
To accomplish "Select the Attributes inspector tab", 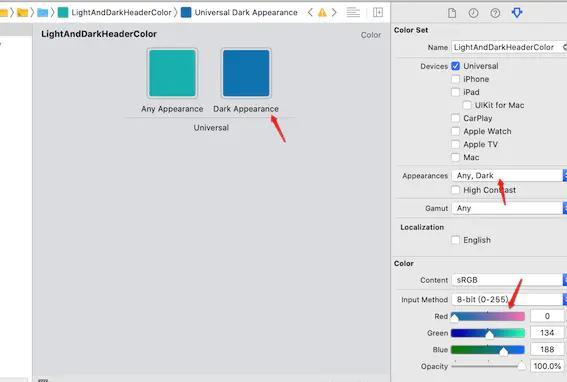I will 517,13.
